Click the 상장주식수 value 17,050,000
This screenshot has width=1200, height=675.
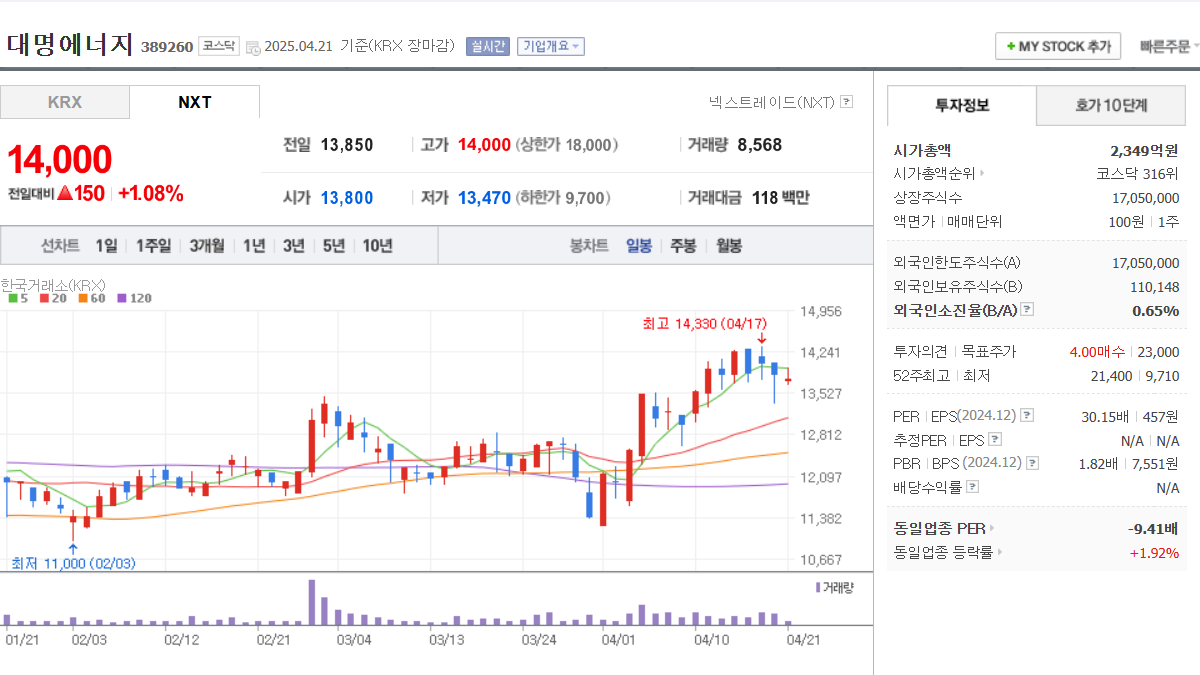click(1145, 197)
